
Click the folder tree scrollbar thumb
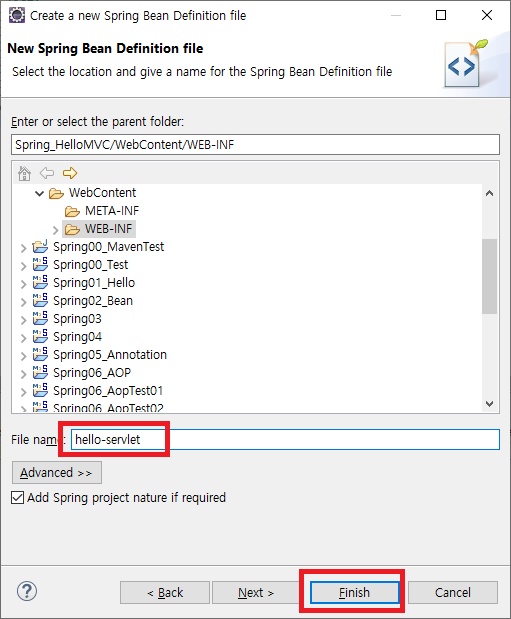click(x=490, y=276)
